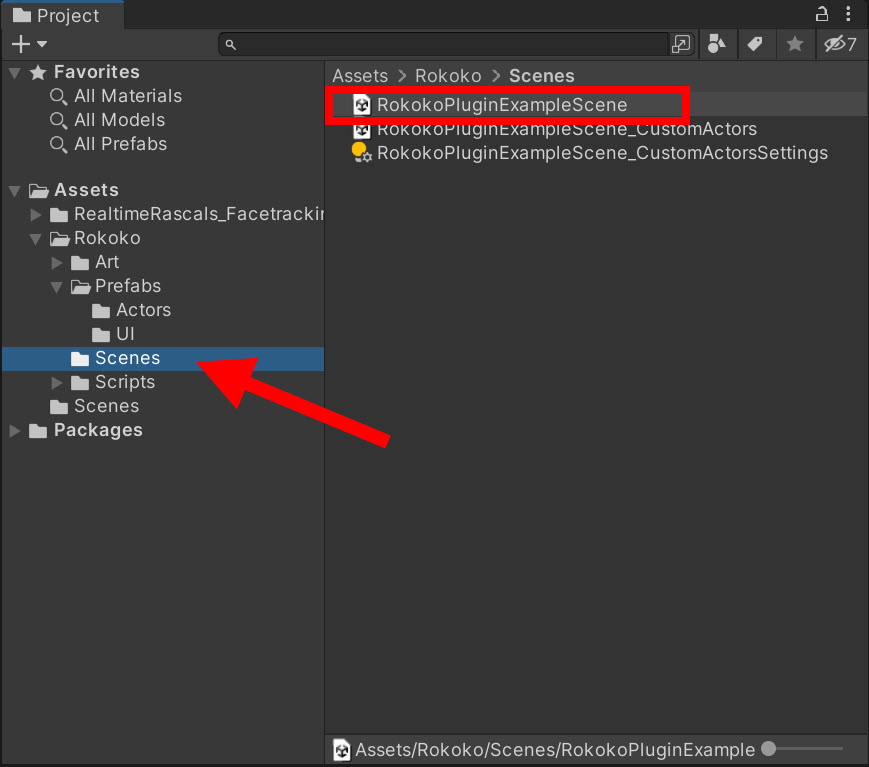Select the RealtimeRascals_Facetracking folder
869x767 pixels.
(x=187, y=214)
